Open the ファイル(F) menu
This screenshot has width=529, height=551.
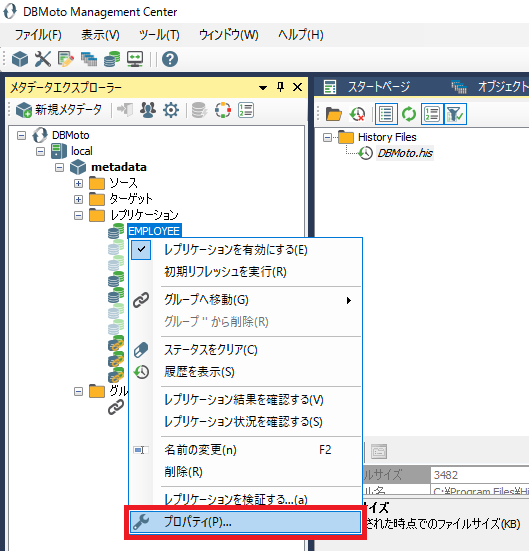[x=38, y=35]
